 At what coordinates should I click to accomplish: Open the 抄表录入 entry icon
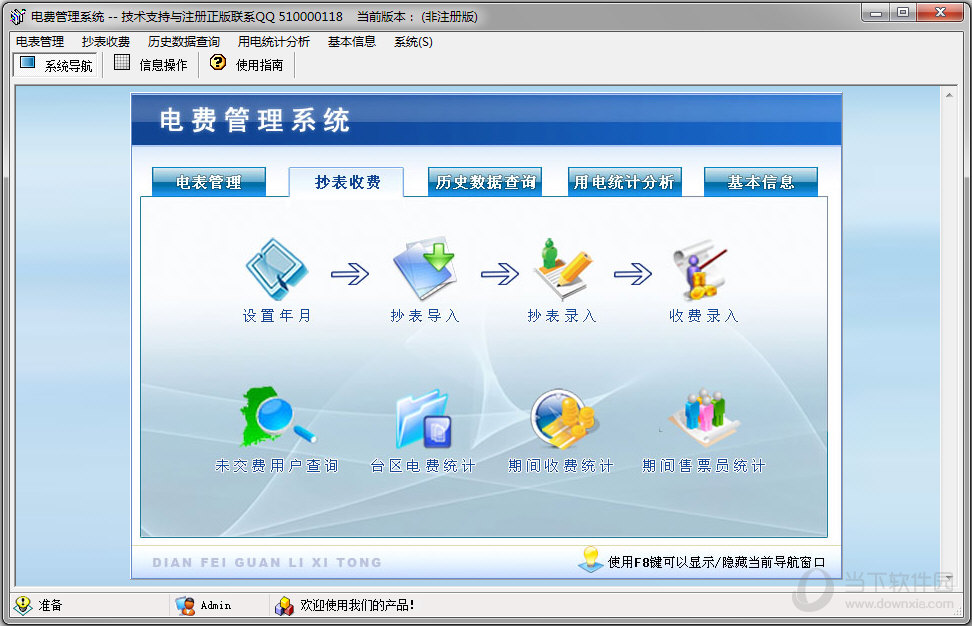[x=563, y=269]
